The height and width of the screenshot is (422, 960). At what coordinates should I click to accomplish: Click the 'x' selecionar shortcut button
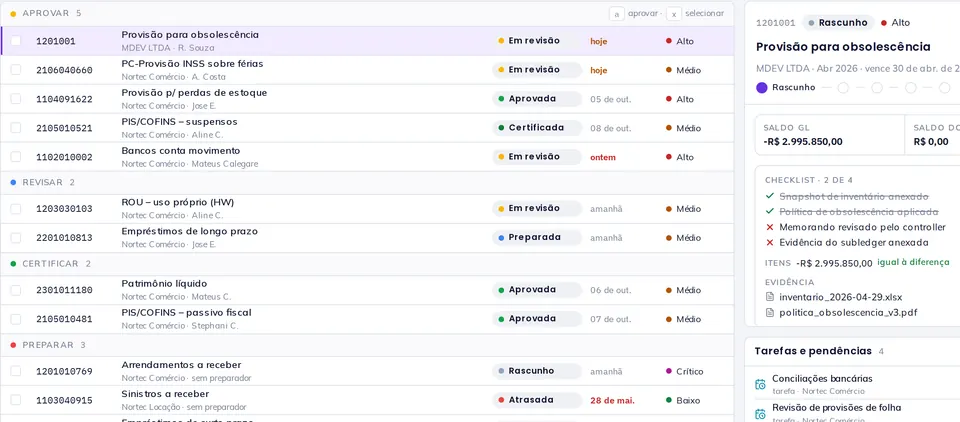point(674,13)
